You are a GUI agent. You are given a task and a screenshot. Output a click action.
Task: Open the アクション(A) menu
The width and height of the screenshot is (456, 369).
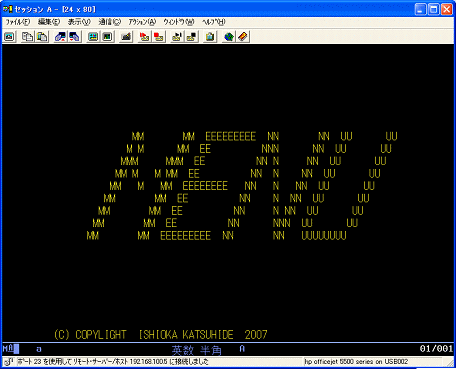tap(142, 22)
